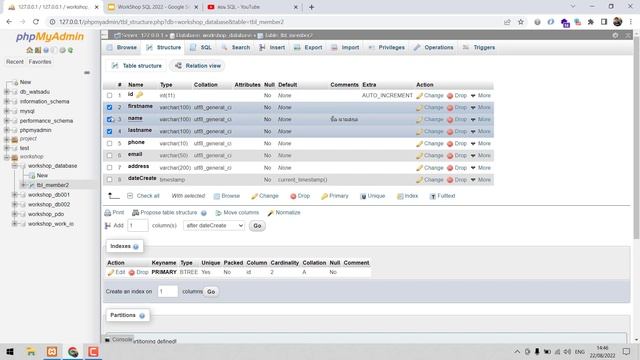
Task: Collapse all navigation tree link icon
Action: 87,73
